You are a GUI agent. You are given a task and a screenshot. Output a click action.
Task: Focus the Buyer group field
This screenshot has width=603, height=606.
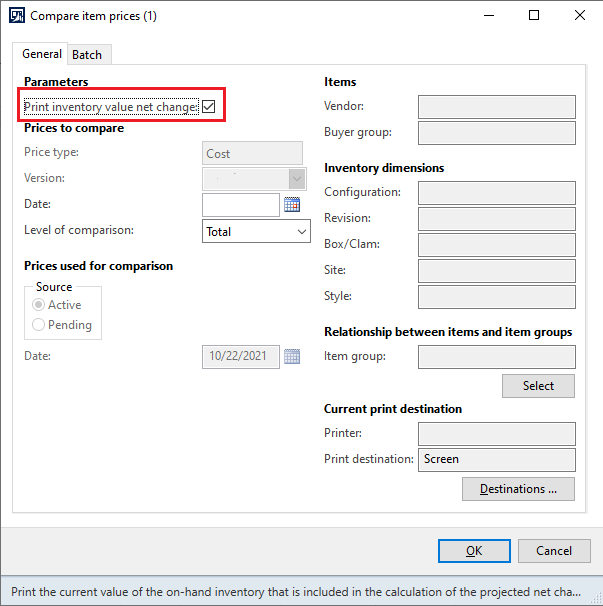pos(496,133)
